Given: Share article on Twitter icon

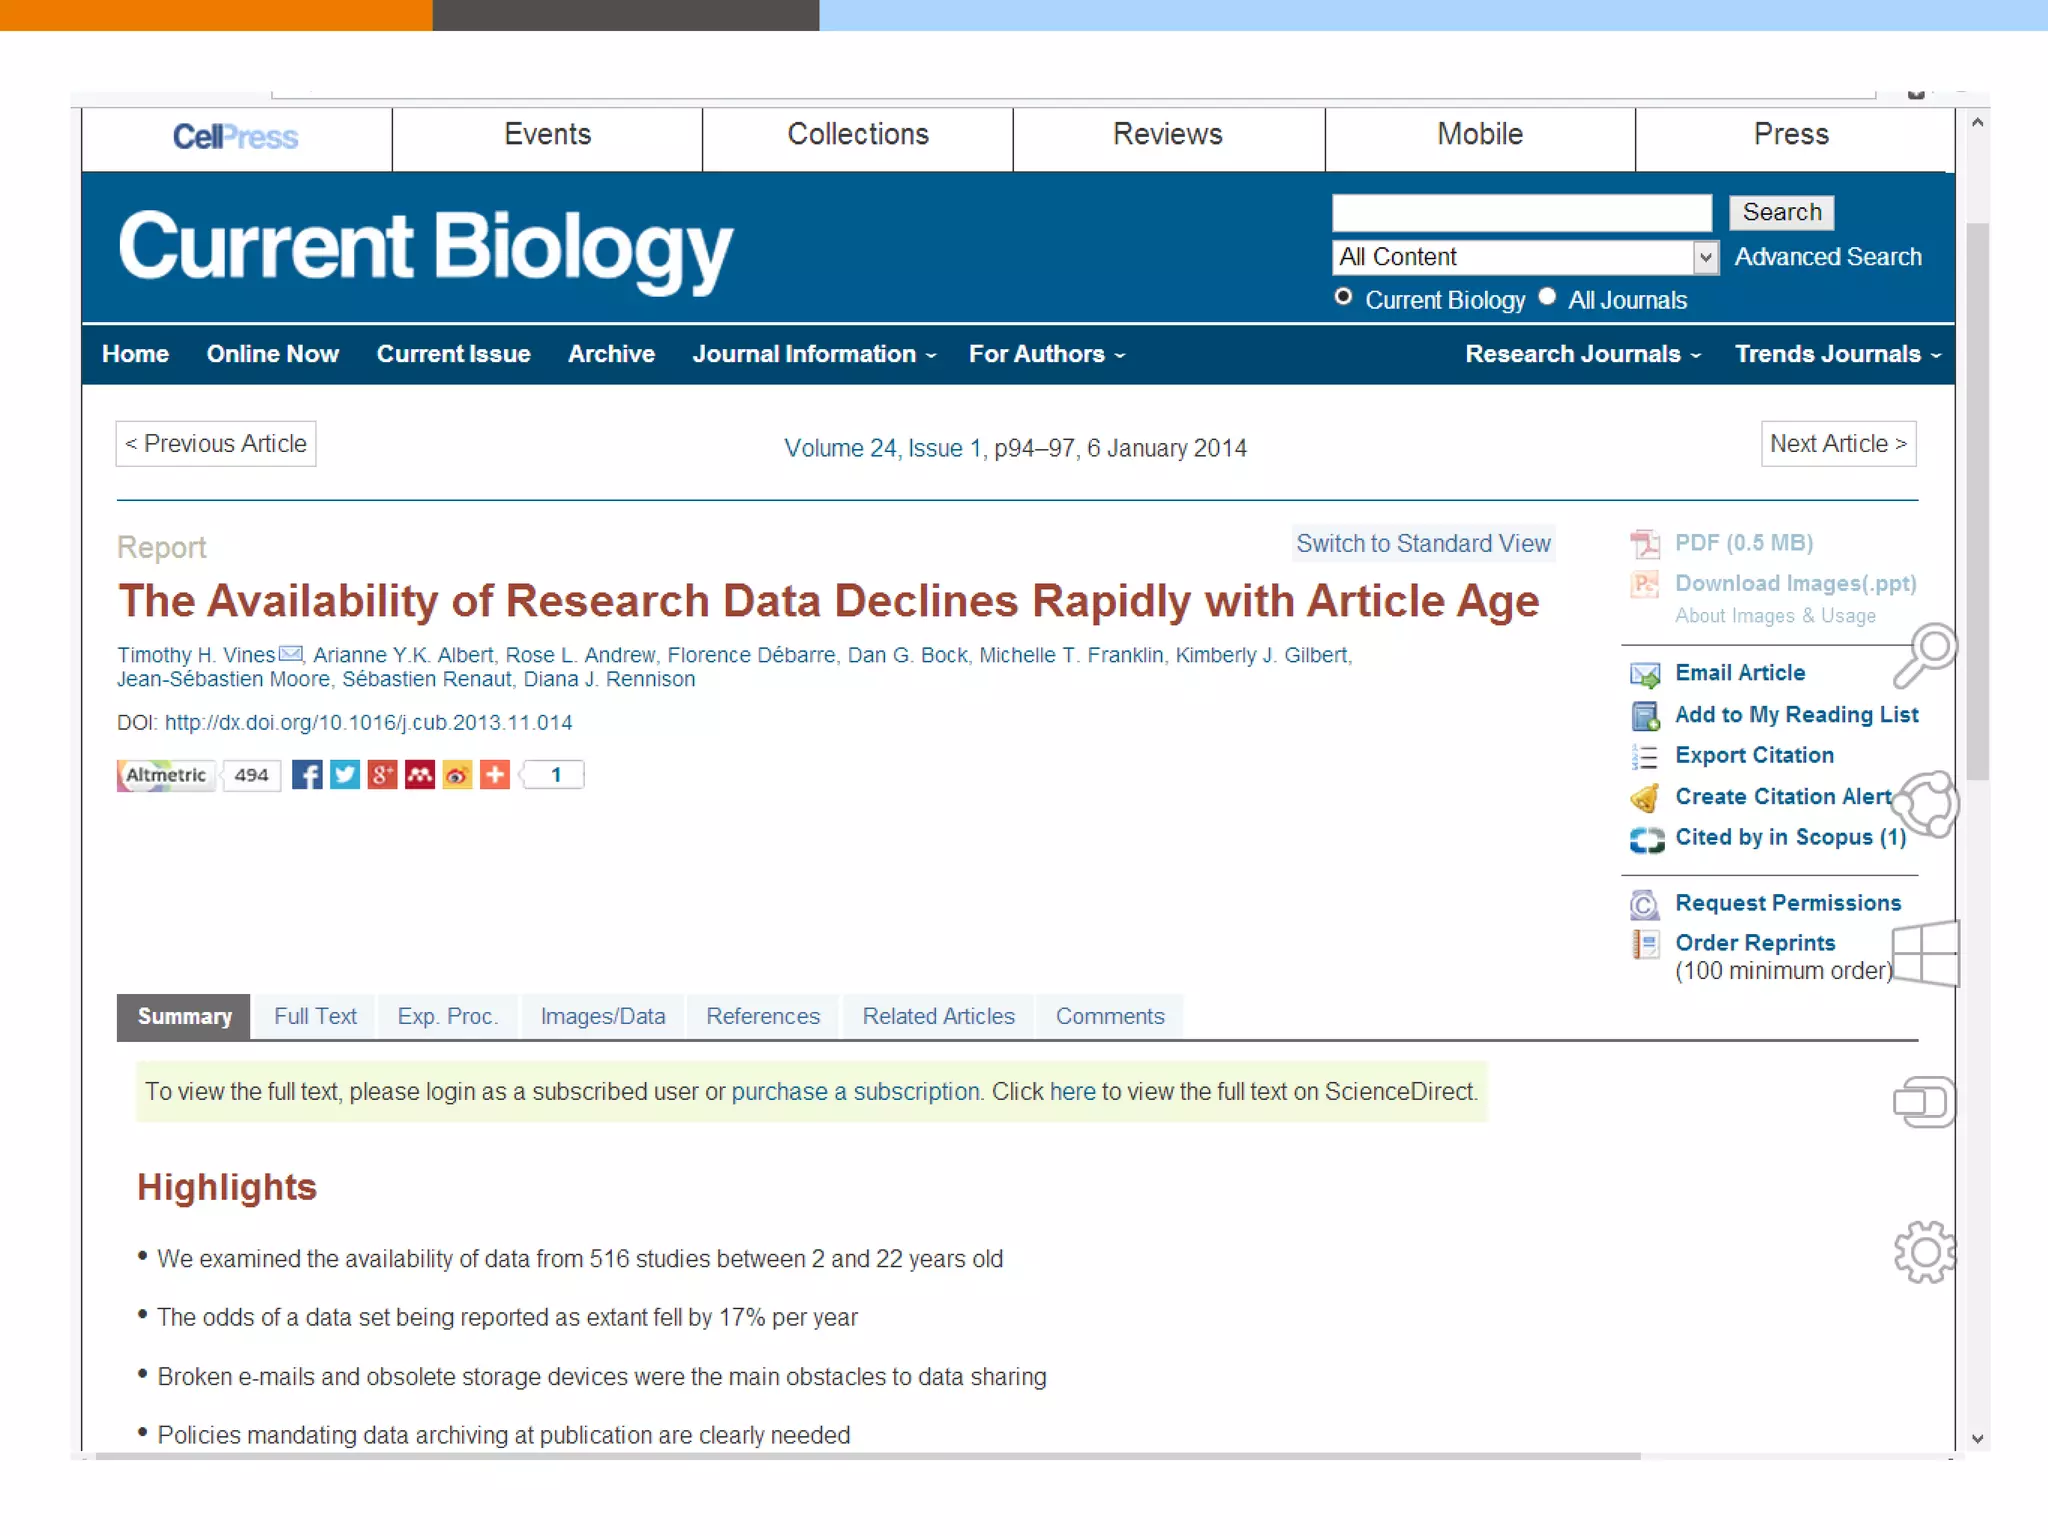Looking at the screenshot, I should click(345, 775).
